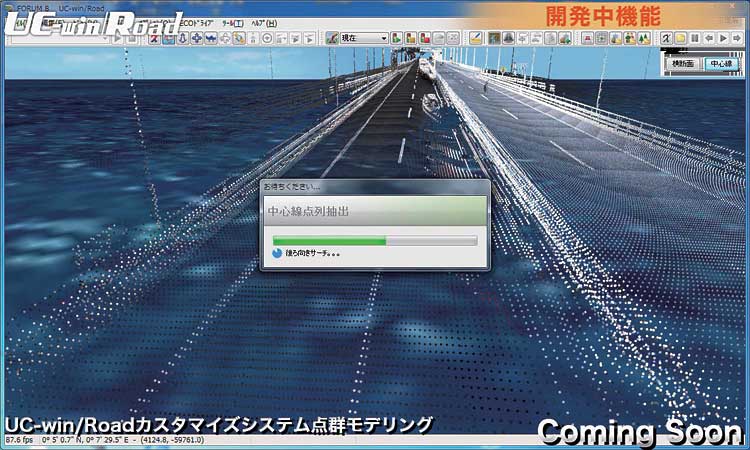This screenshot has height=450, width=750.
Task: Click the green trees toolbar icon
Action: [x=644, y=38]
